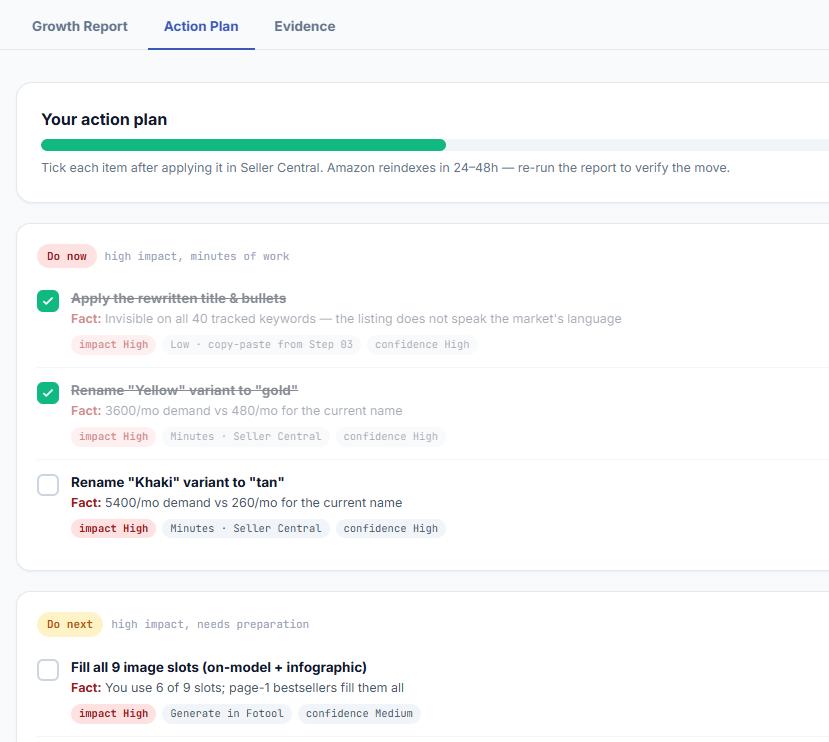This screenshot has height=742, width=829.
Task: Click 'high impact, minutes of work' label
Action: [x=197, y=257]
